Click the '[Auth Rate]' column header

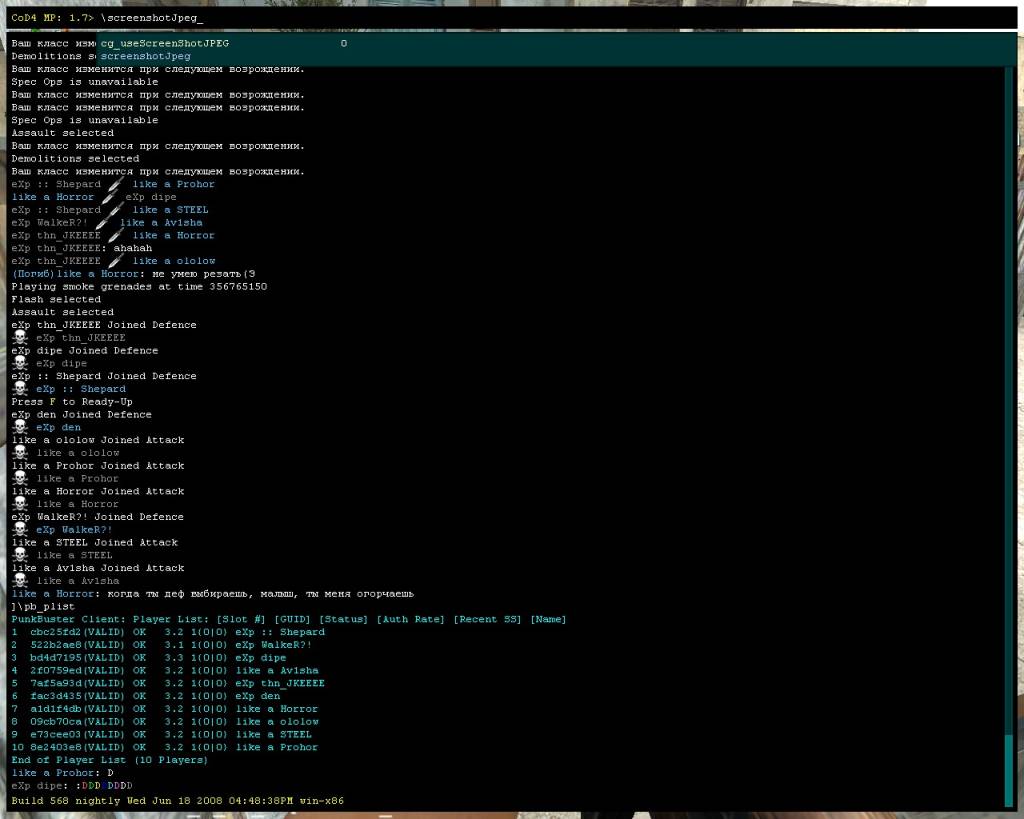coord(411,619)
